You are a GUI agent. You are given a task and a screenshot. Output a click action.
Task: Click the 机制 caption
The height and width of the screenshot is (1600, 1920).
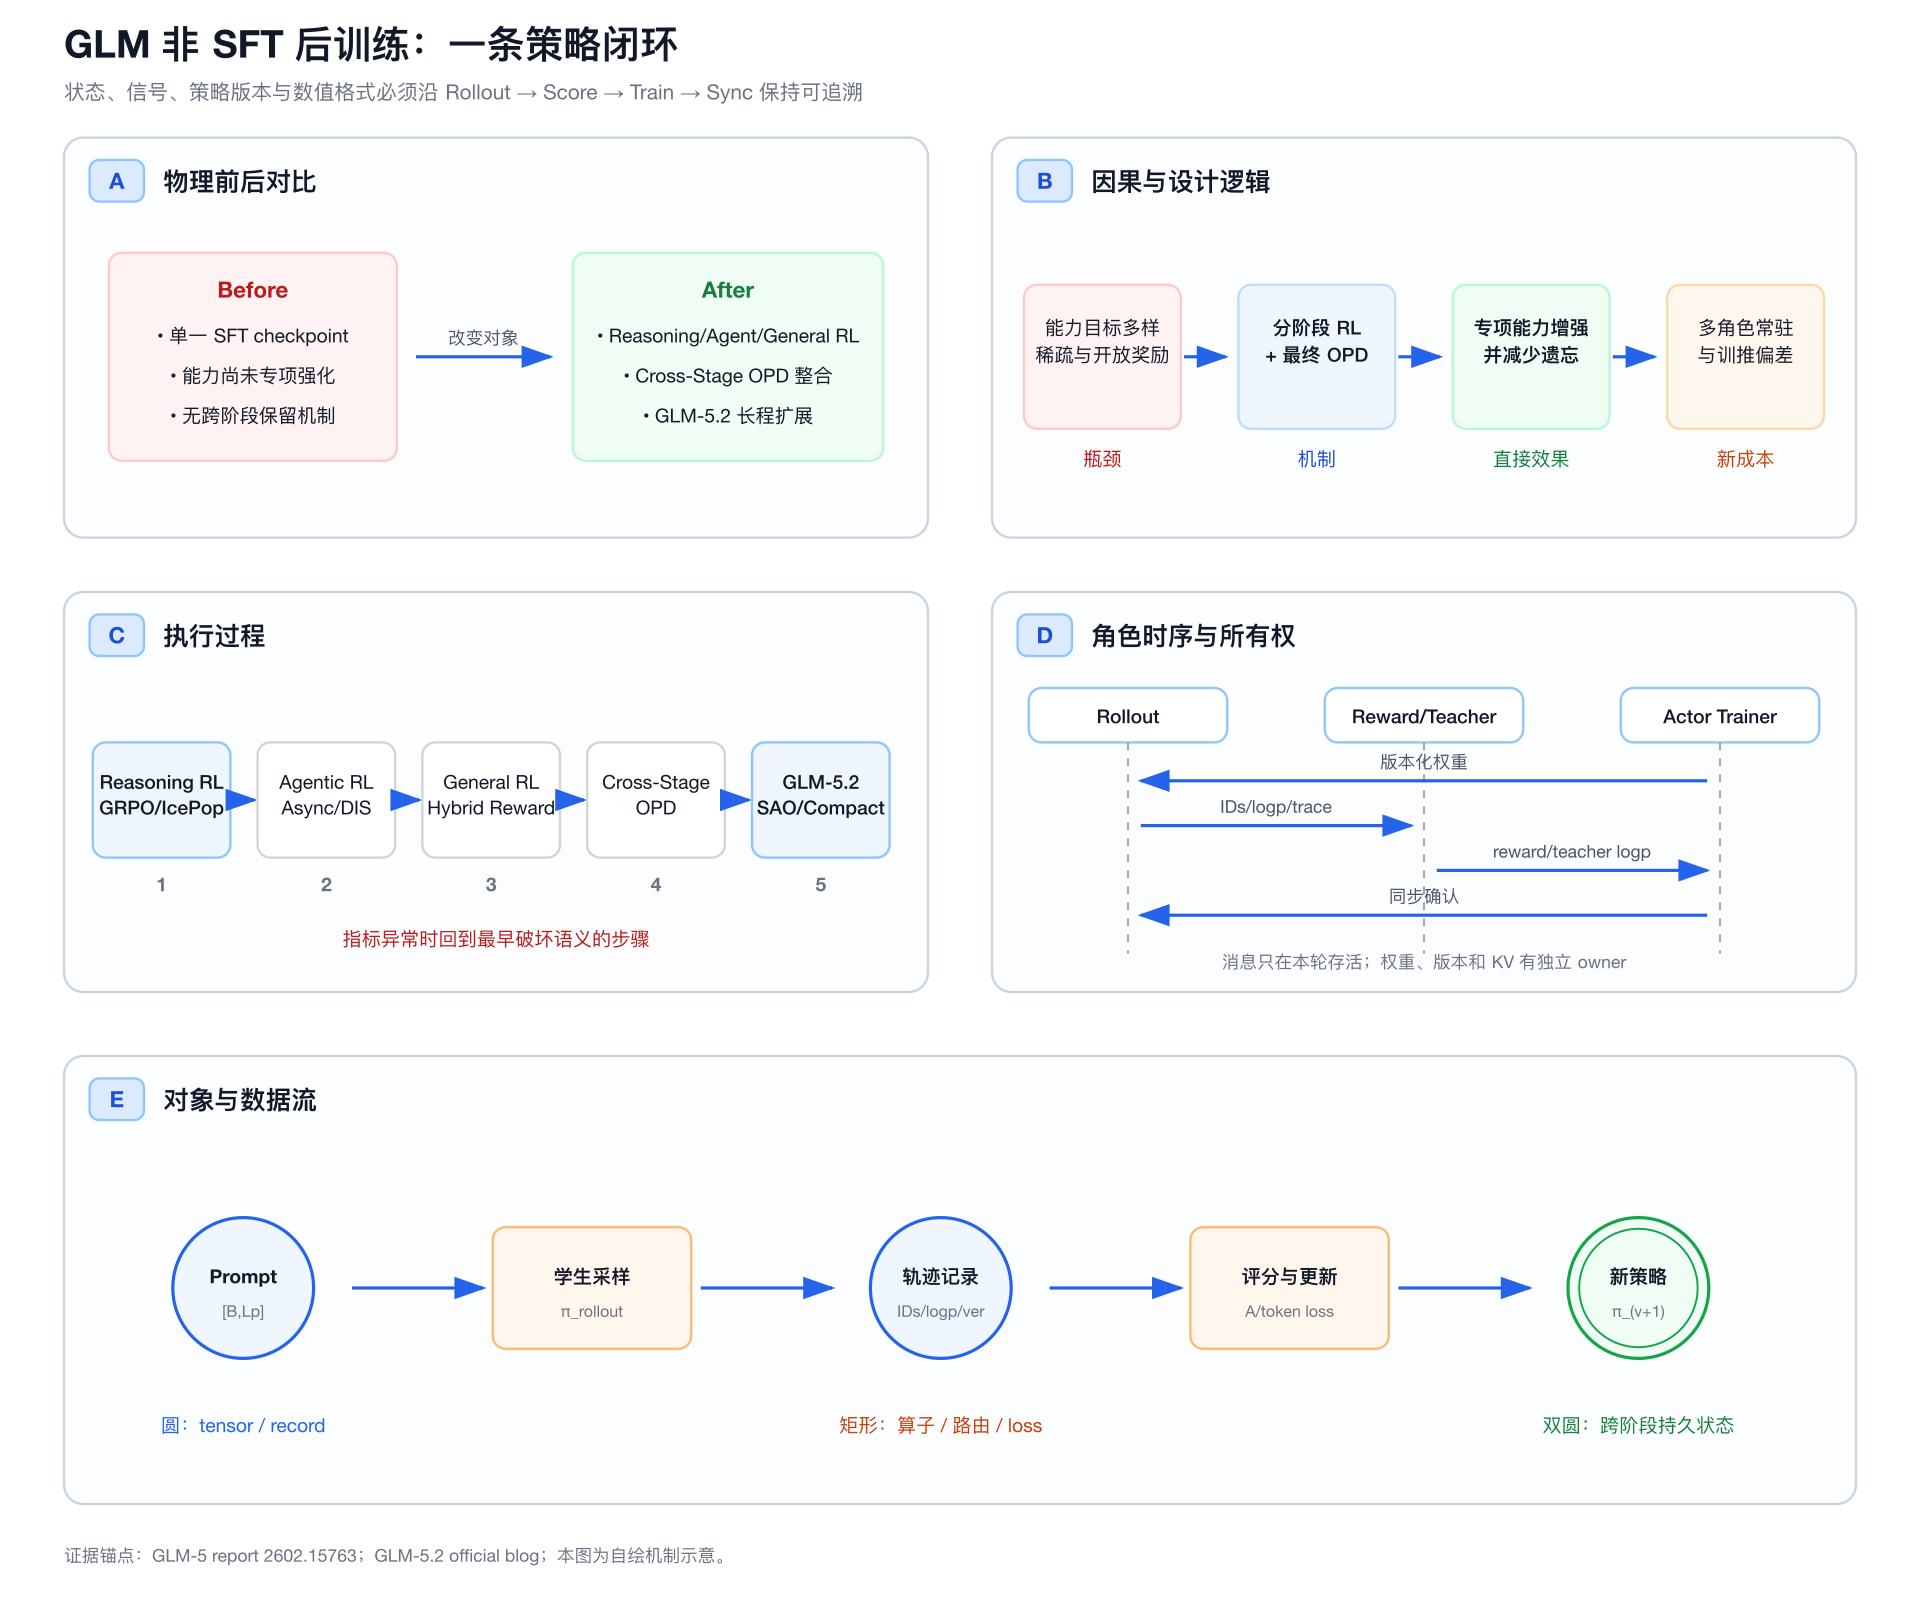click(1317, 459)
